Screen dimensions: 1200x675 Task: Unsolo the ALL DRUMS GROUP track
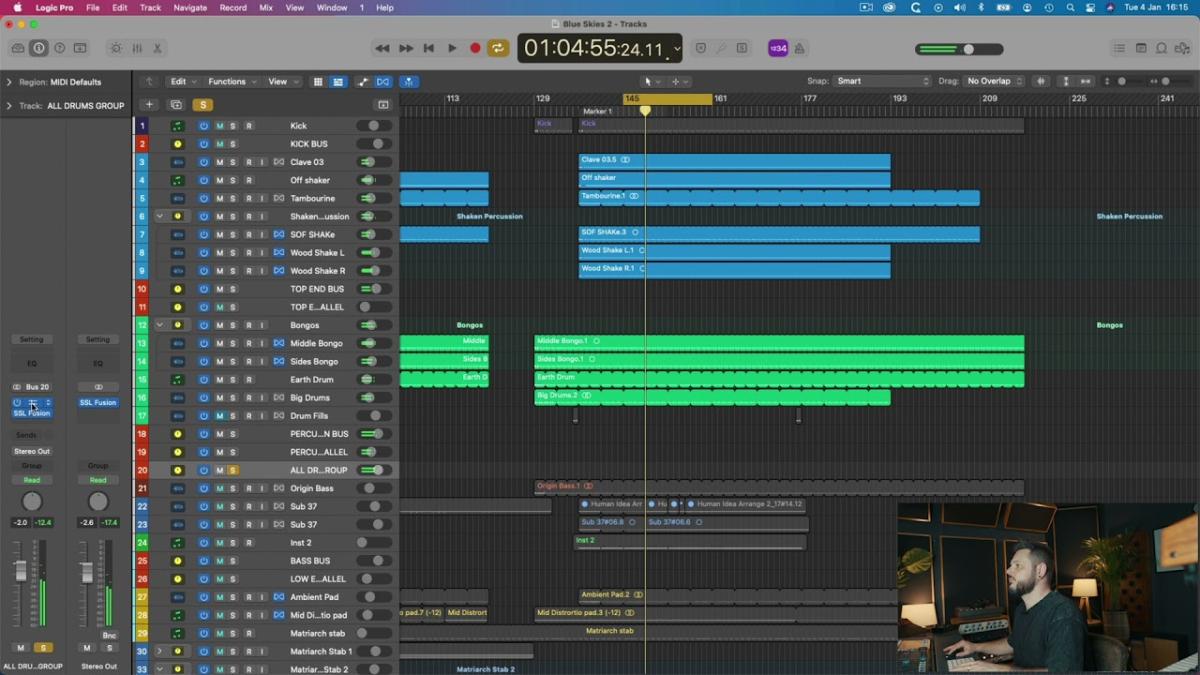(x=233, y=470)
